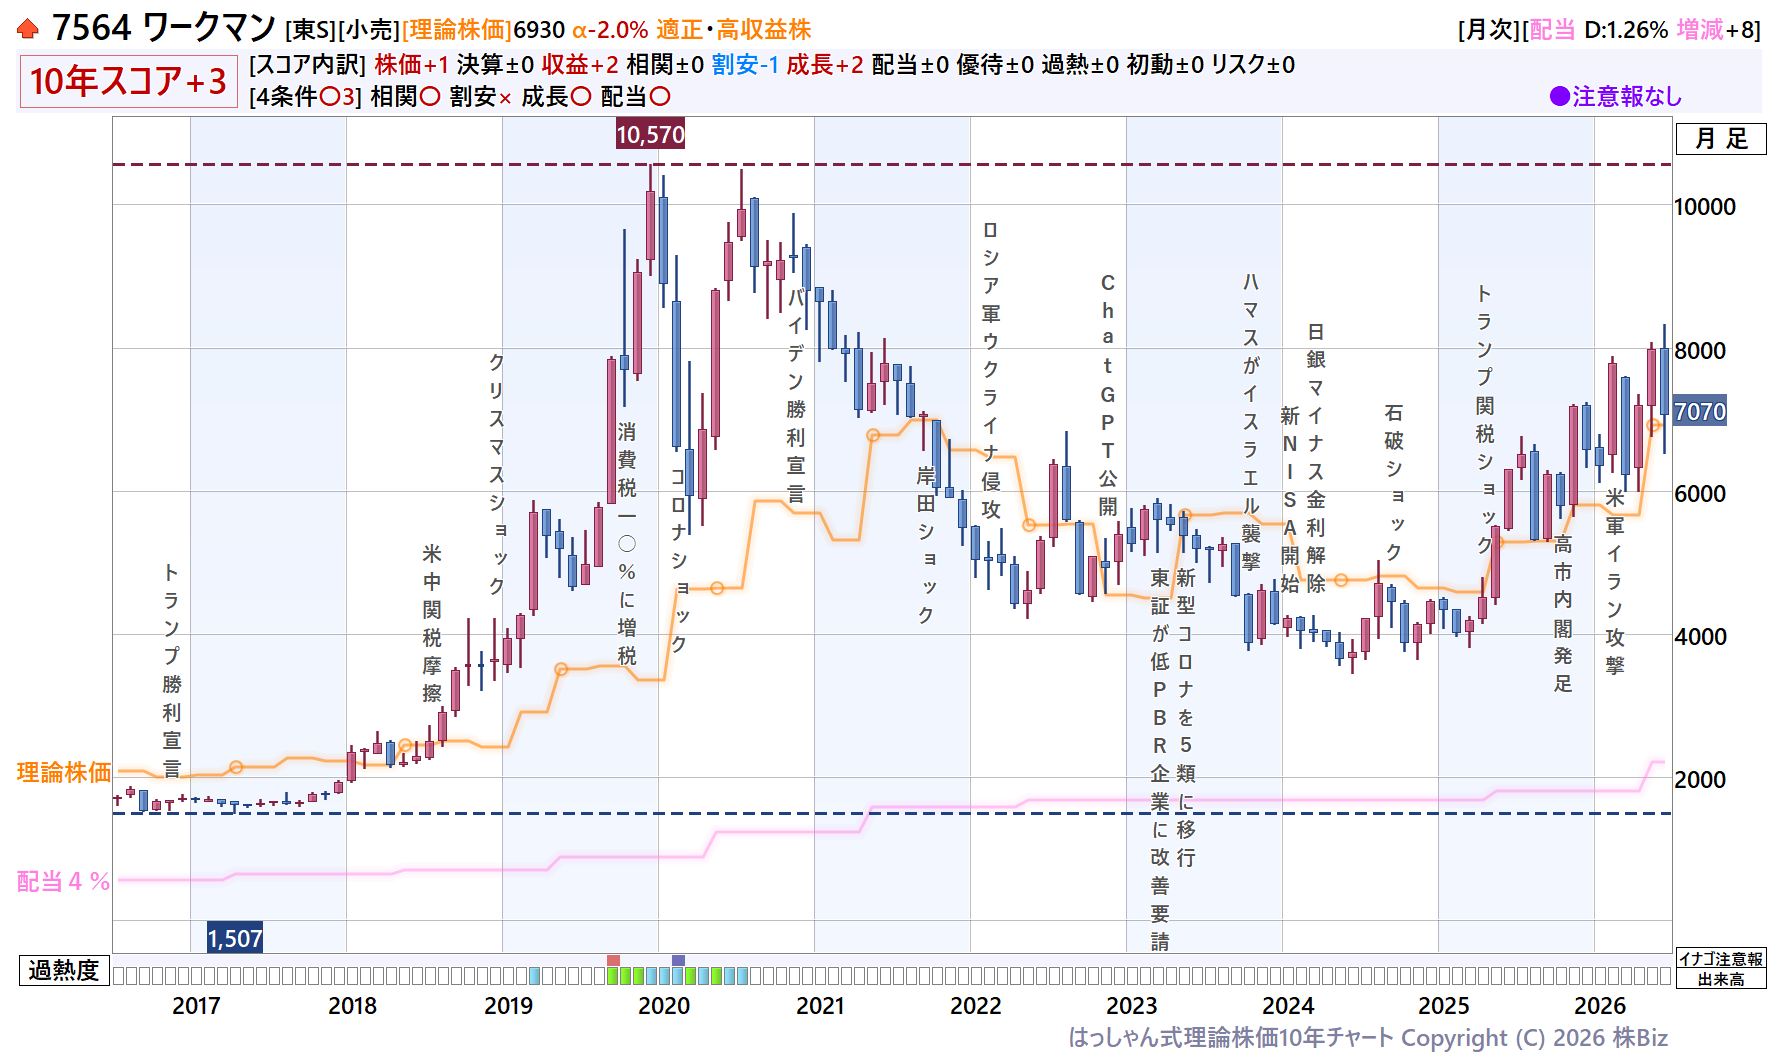
Task: Click the α-2.0% value
Action: (x=610, y=30)
